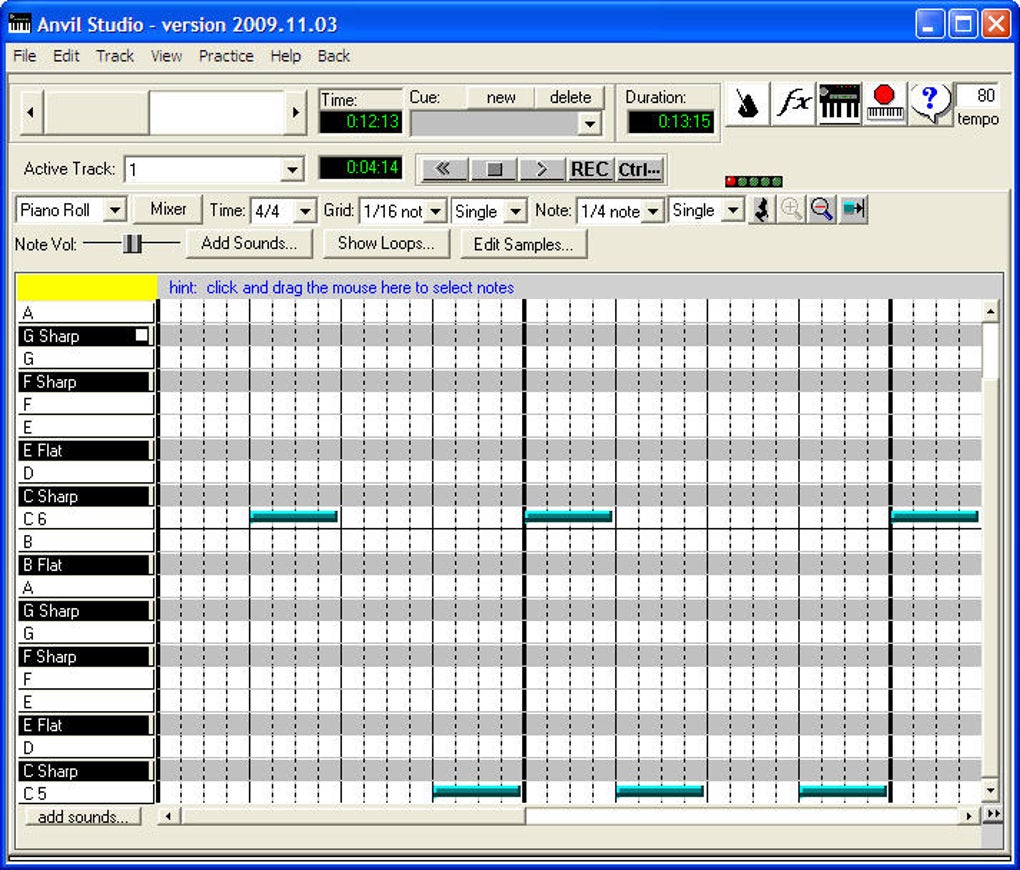Open the Piano Roll view dropdown
The height and width of the screenshot is (870, 1020).
click(114, 211)
